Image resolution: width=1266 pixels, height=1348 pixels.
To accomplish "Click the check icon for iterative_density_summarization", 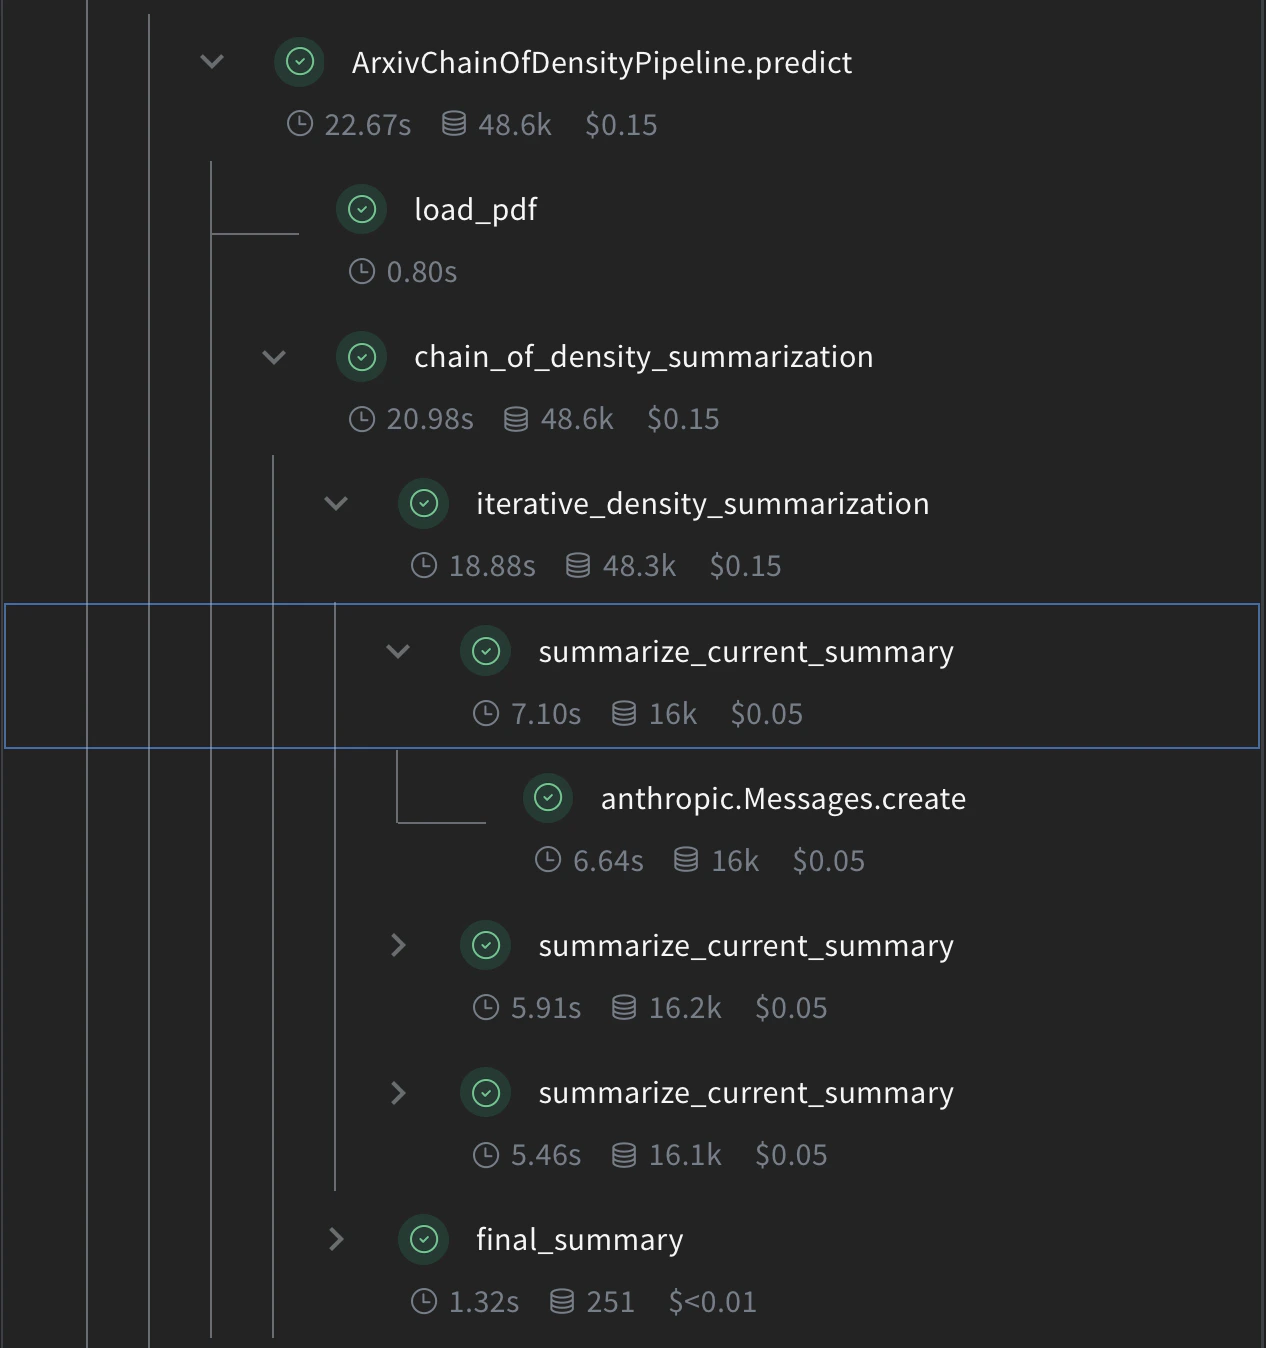I will tap(423, 504).
